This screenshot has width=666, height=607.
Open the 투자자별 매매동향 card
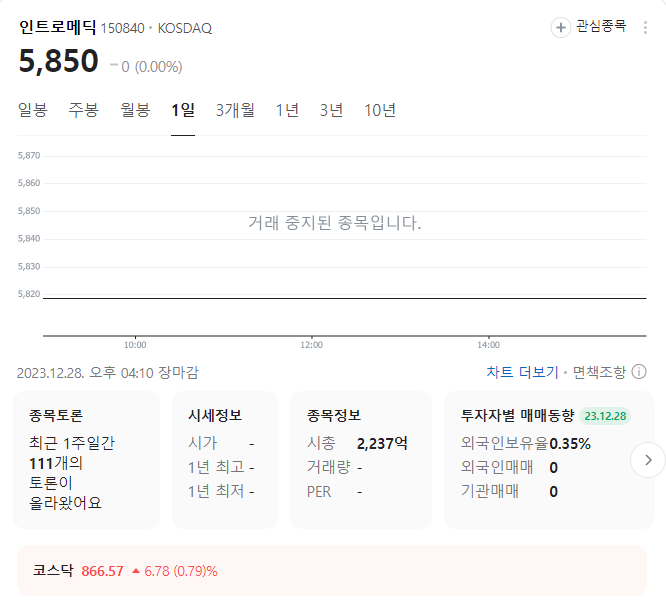549,460
